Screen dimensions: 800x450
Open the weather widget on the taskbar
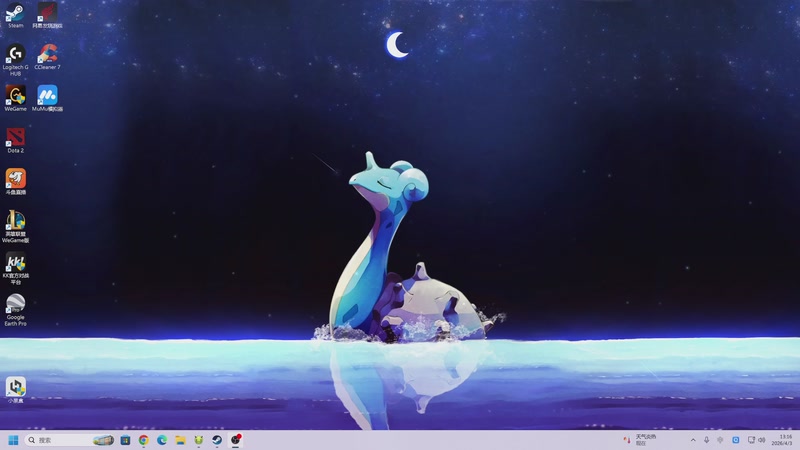pos(640,440)
